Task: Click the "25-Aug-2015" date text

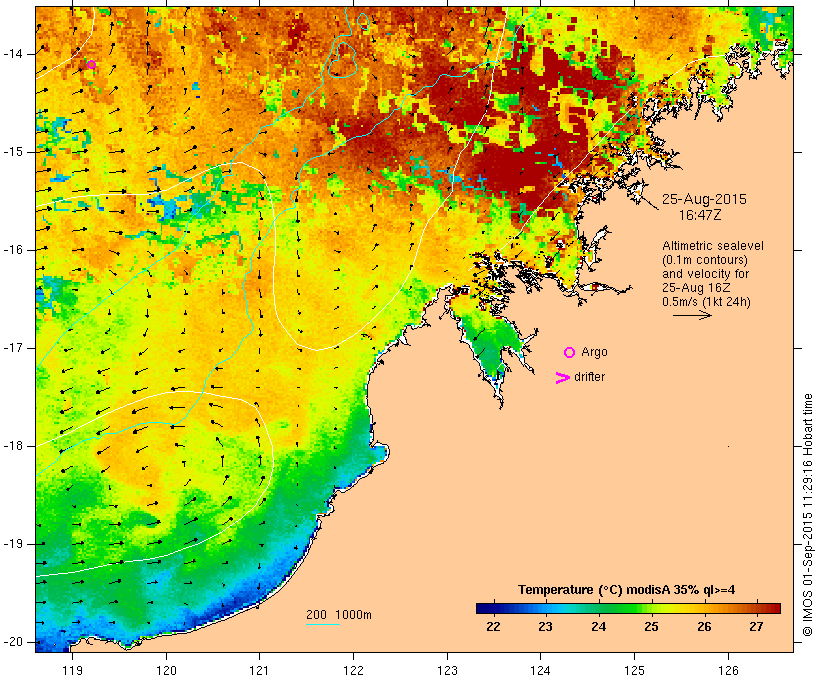Action: pos(704,199)
